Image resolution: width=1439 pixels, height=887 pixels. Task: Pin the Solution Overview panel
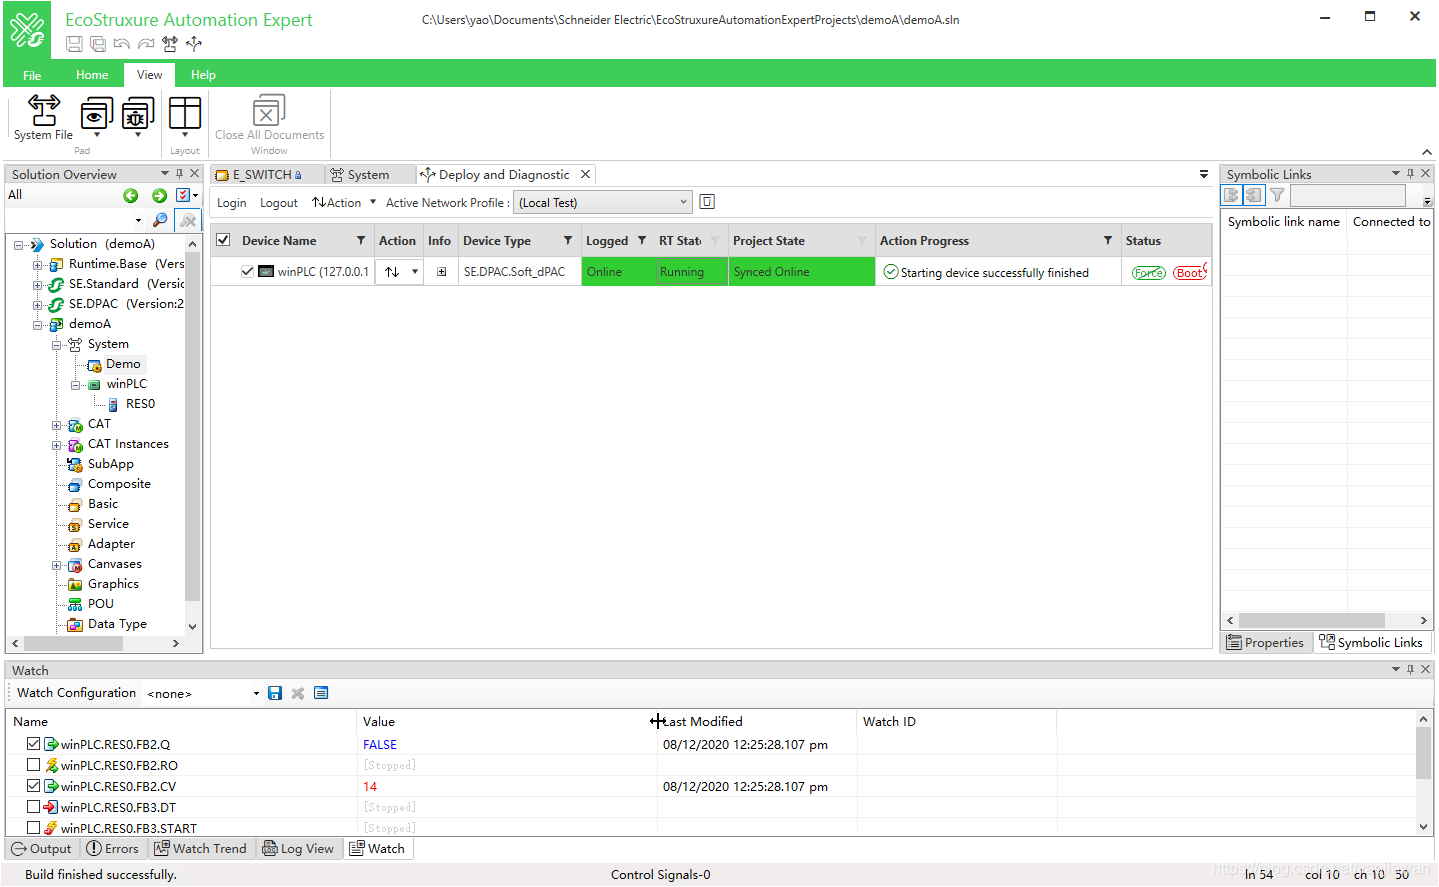(179, 174)
